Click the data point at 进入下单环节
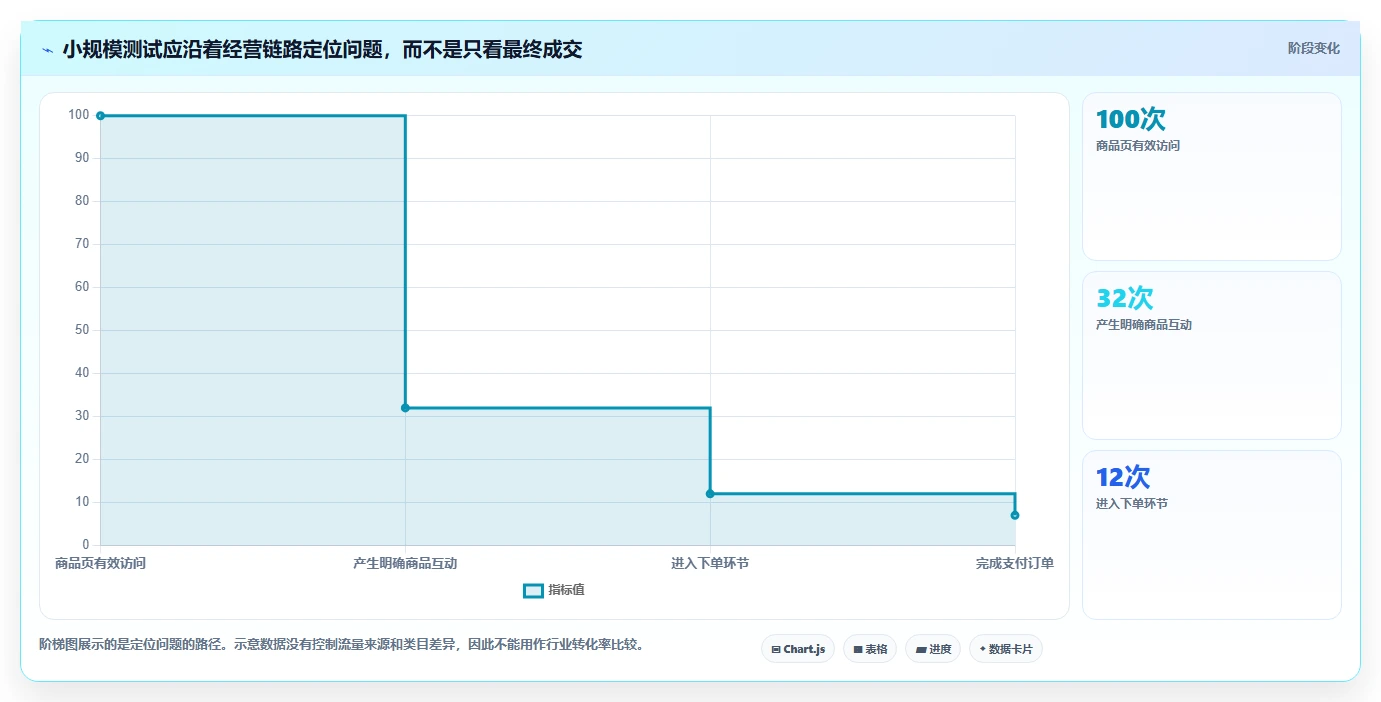This screenshot has width=1381, height=702. pyautogui.click(x=710, y=494)
